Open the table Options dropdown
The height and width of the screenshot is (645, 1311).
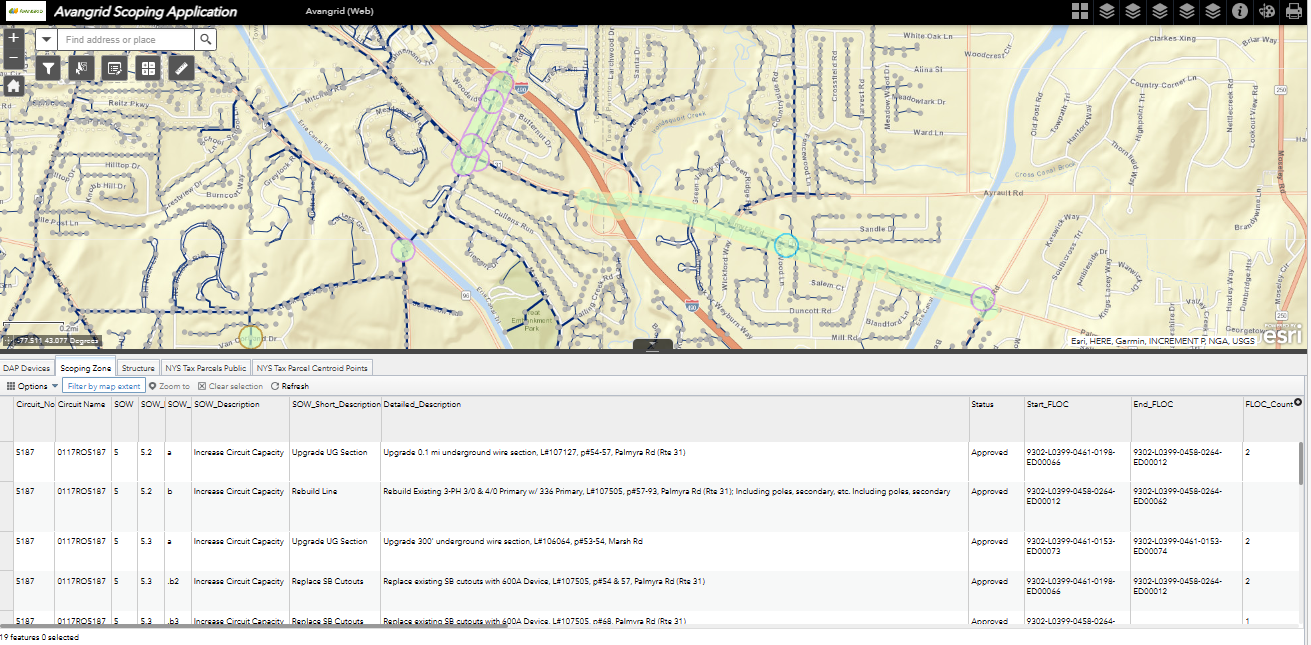(x=32, y=386)
